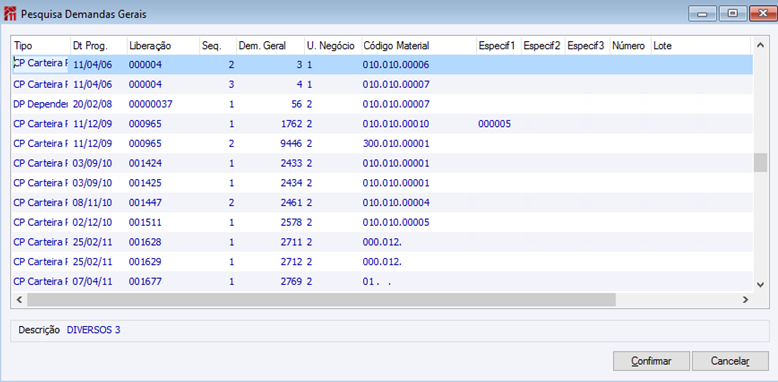
Task: Click the vertical scrollbar thumb
Action: click(760, 162)
